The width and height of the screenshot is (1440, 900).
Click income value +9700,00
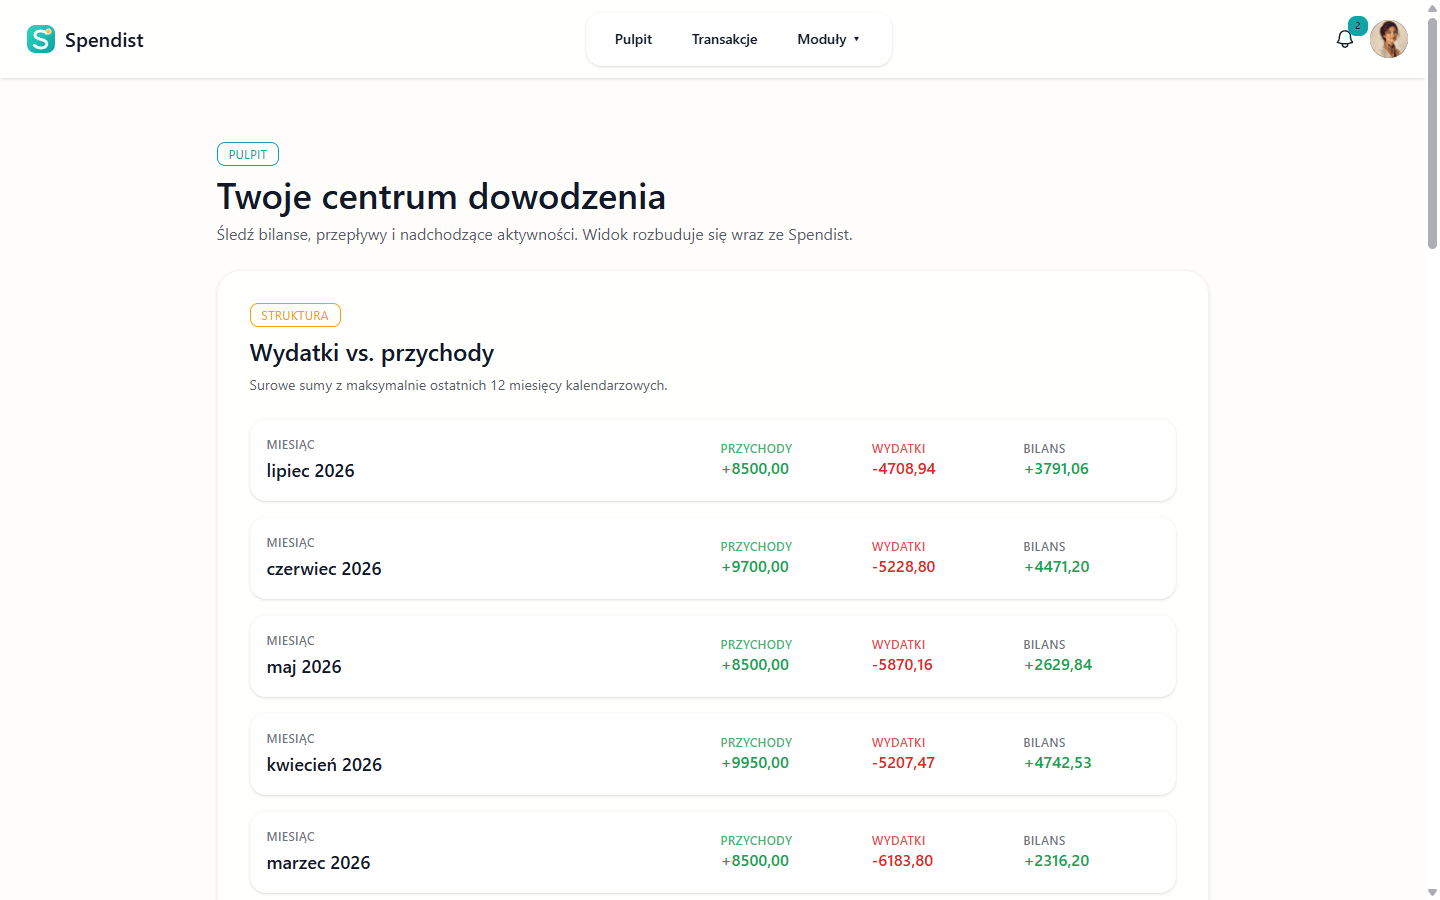755,567
